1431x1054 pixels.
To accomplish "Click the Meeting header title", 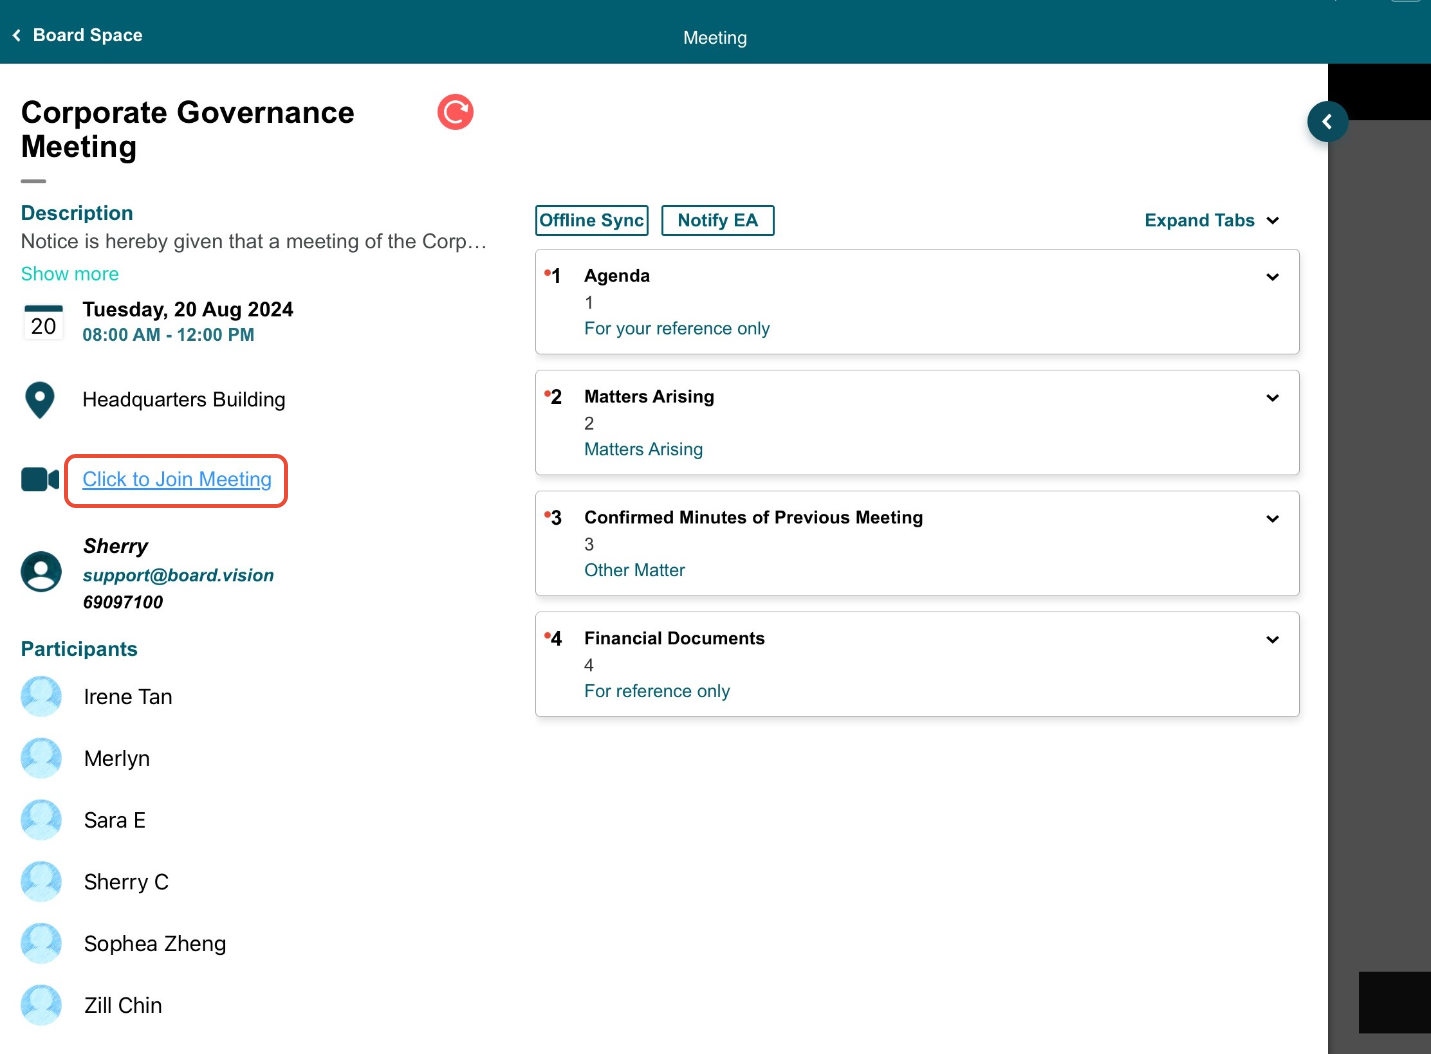I will 715,38.
